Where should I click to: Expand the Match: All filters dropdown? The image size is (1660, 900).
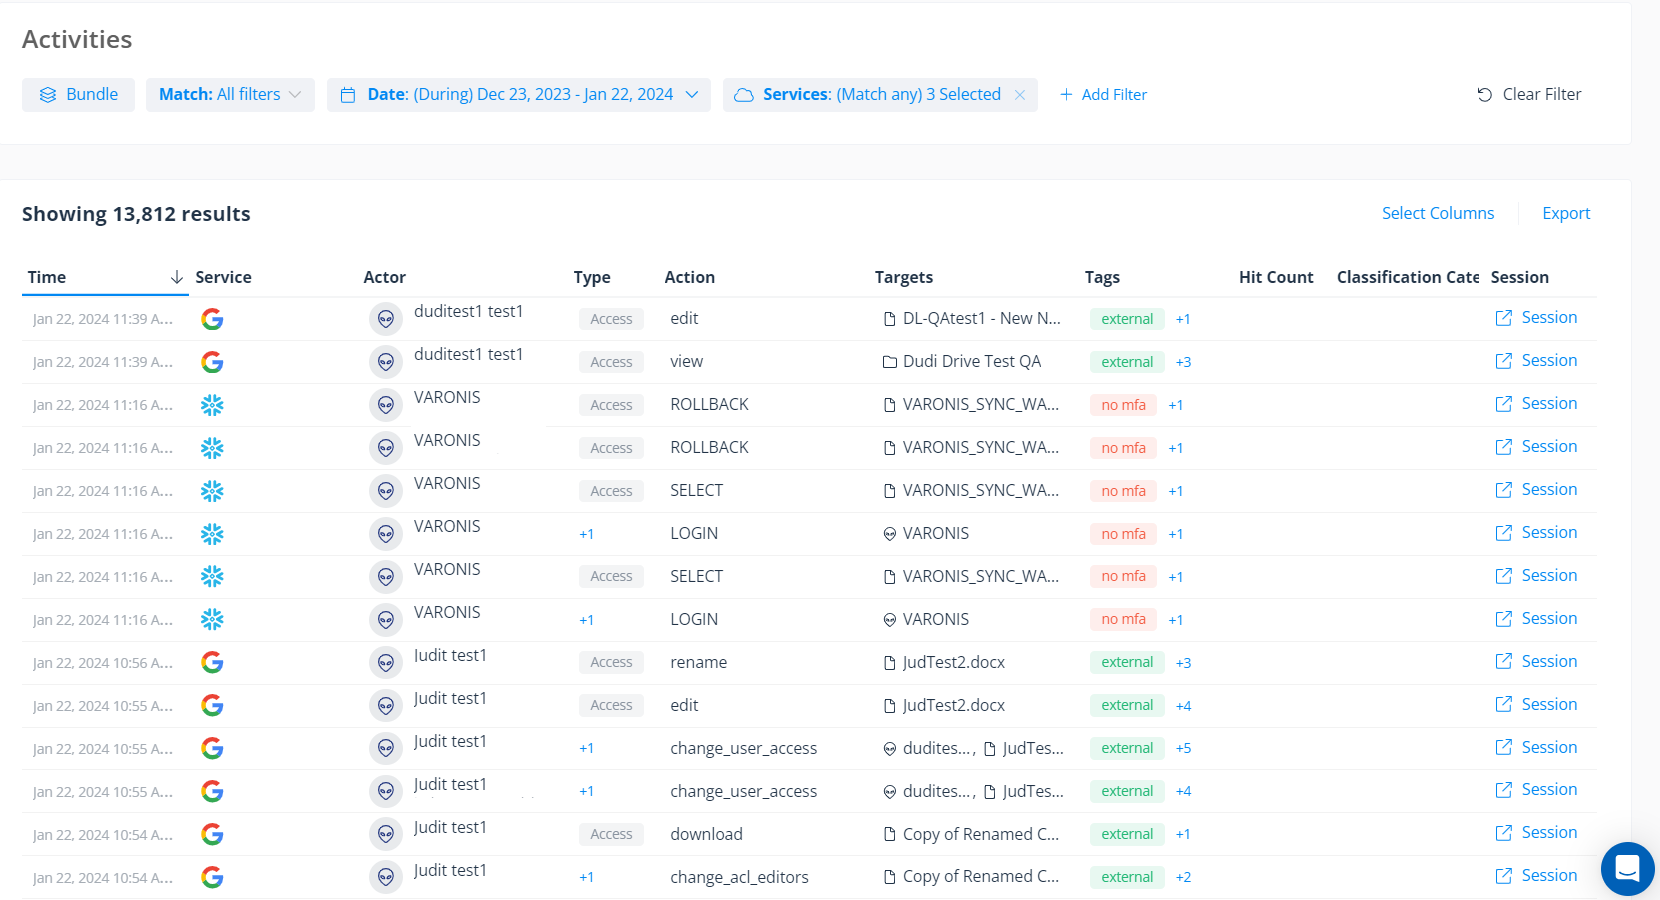[230, 95]
